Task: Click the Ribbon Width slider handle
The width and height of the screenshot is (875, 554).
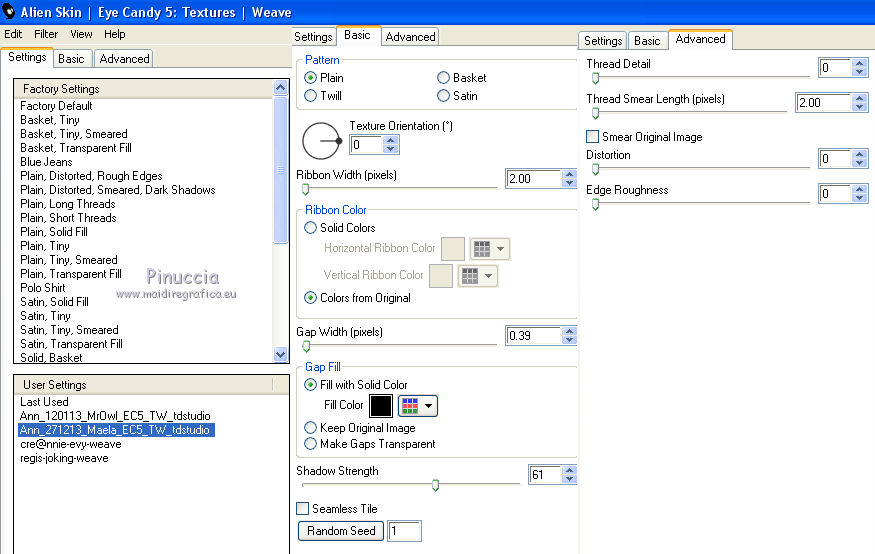Action: [x=305, y=190]
